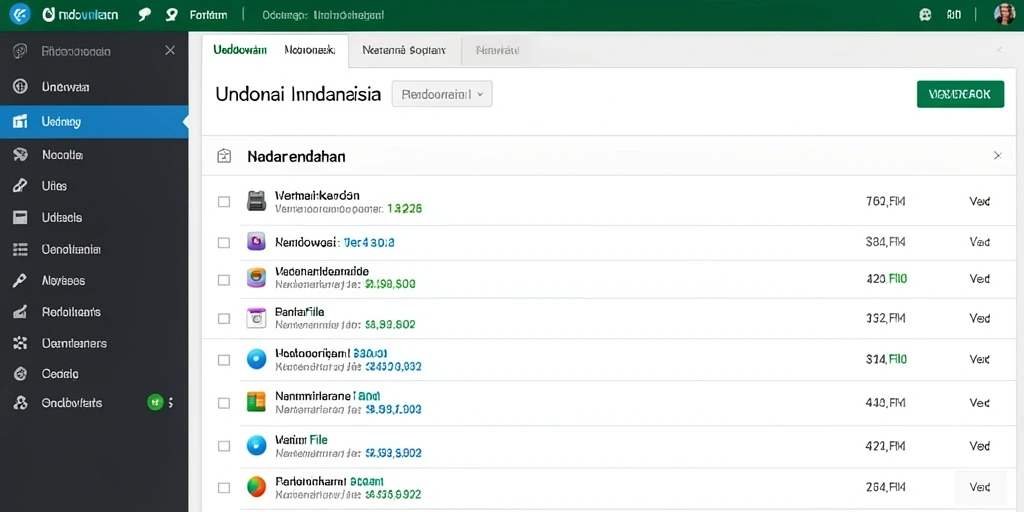Click the colorful Pardotonhami row icon
This screenshot has width=1024, height=512.
click(257, 487)
